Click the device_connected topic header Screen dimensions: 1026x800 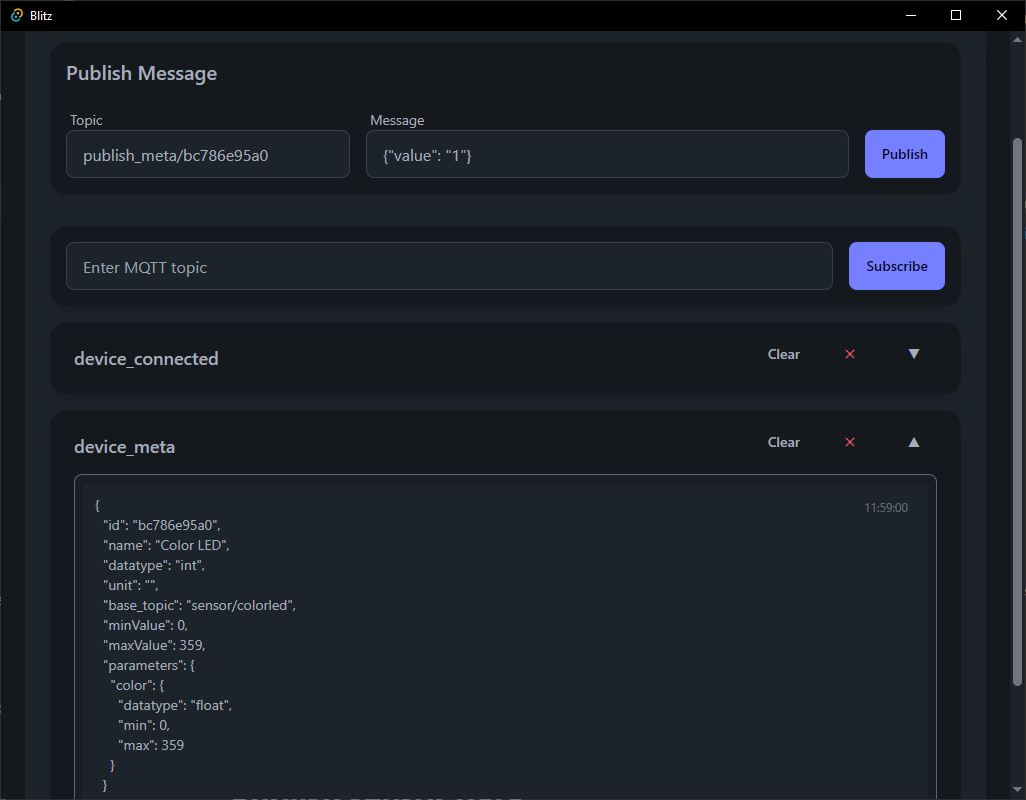[146, 359]
